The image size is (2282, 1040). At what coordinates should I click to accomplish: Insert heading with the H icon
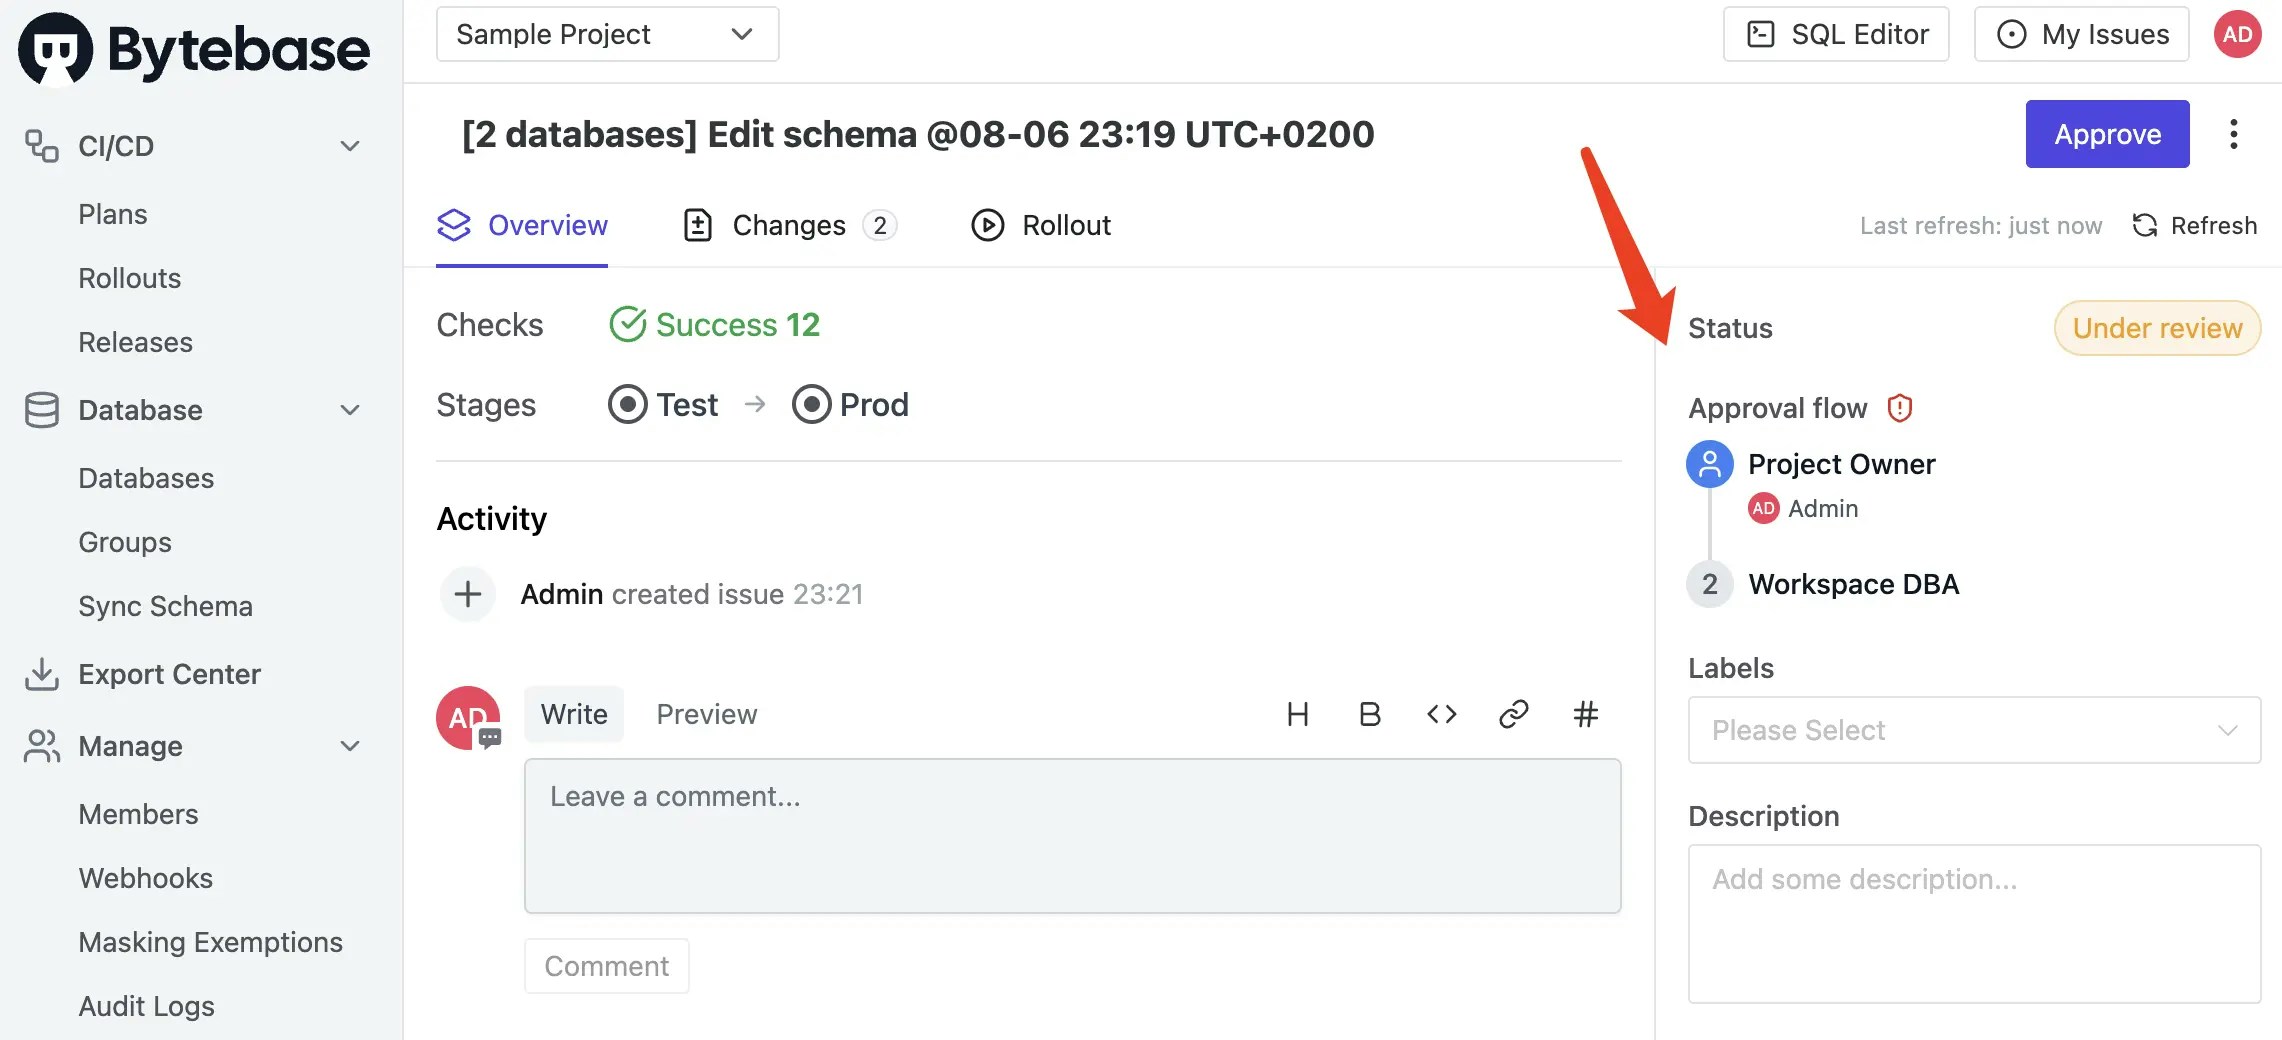(1297, 714)
